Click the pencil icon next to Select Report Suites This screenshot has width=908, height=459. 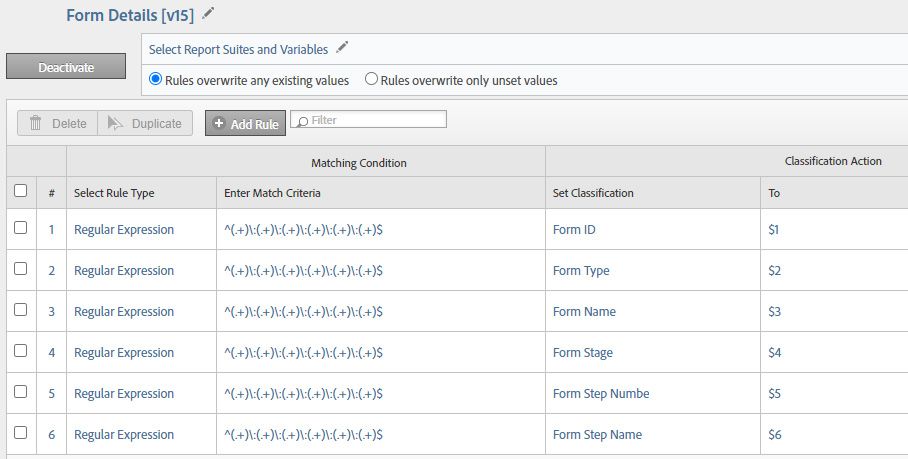pos(342,47)
